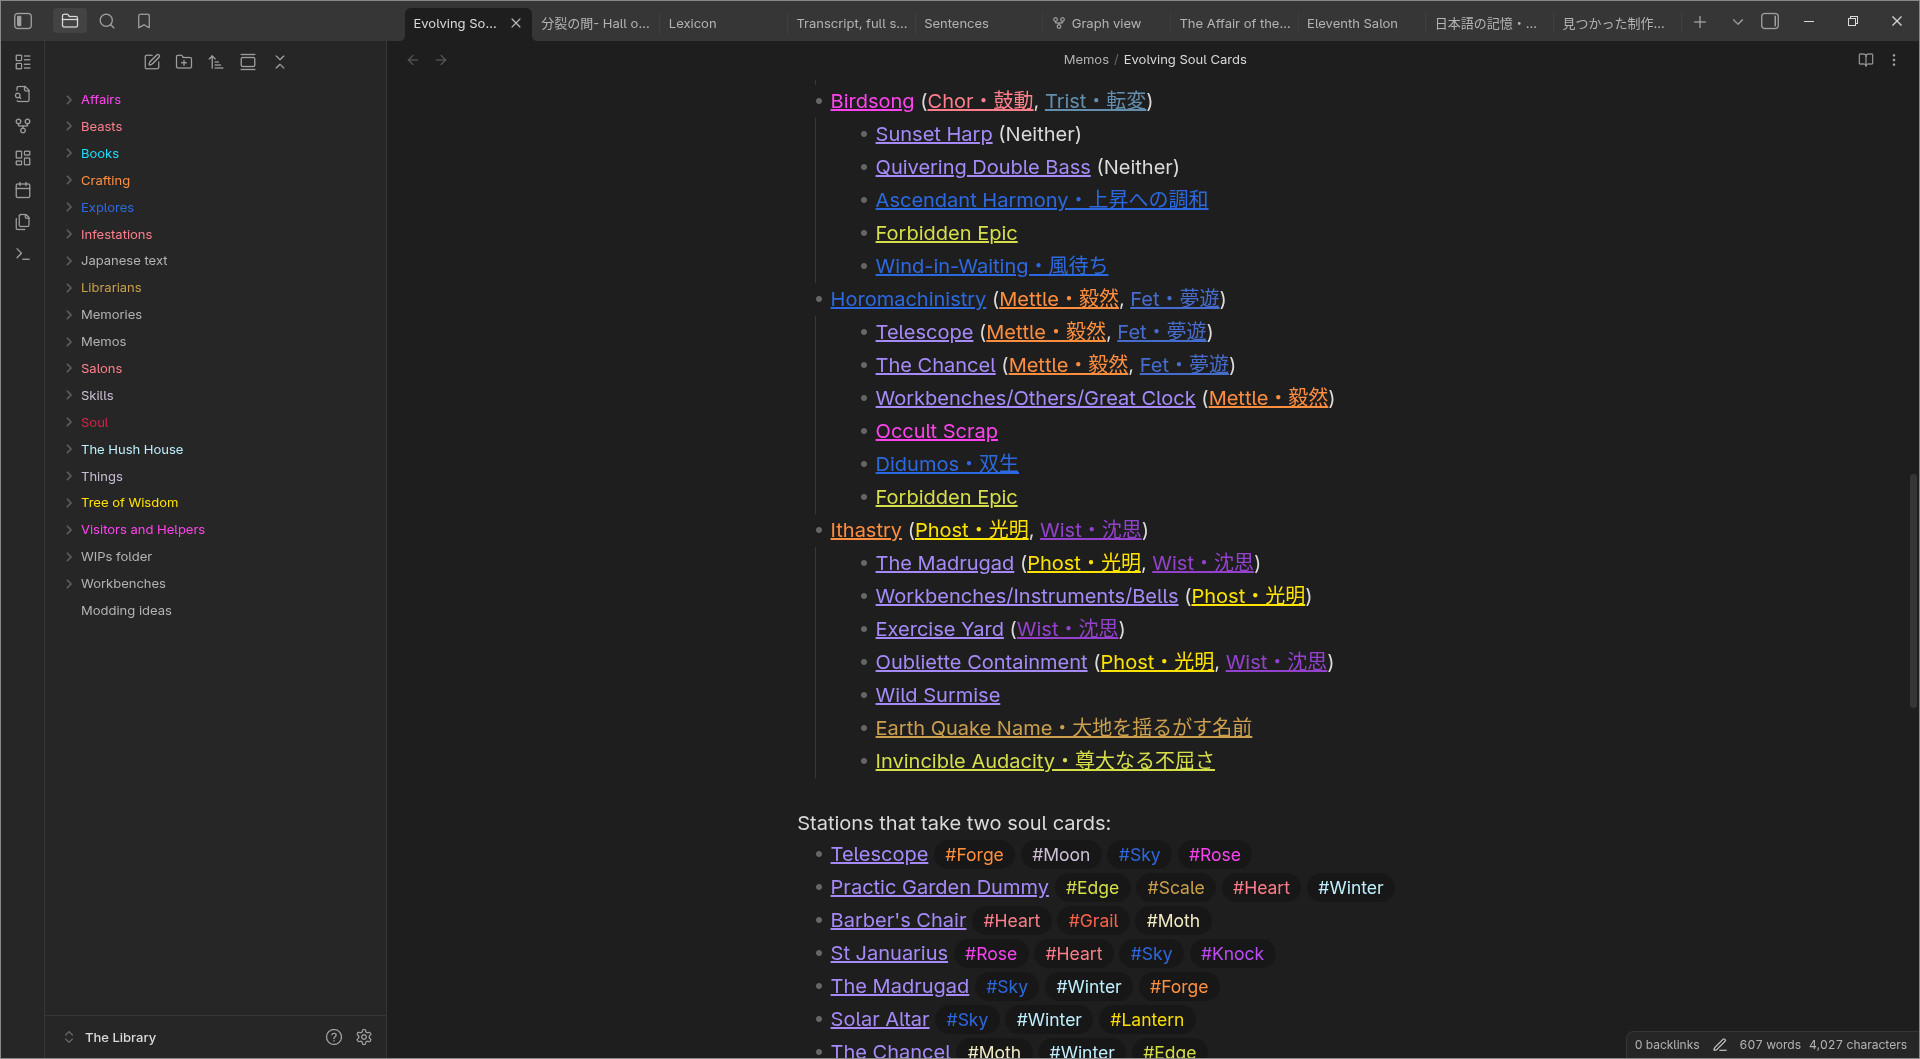The width and height of the screenshot is (1920, 1059).
Task: Expand the Affairs folder
Action: 101,100
